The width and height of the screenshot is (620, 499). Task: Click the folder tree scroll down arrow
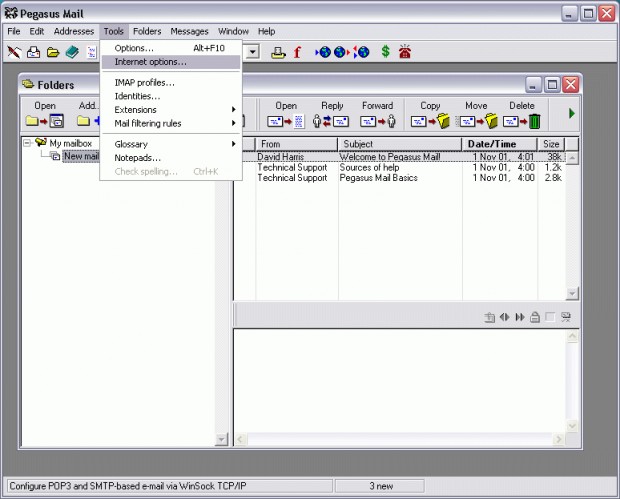click(221, 439)
